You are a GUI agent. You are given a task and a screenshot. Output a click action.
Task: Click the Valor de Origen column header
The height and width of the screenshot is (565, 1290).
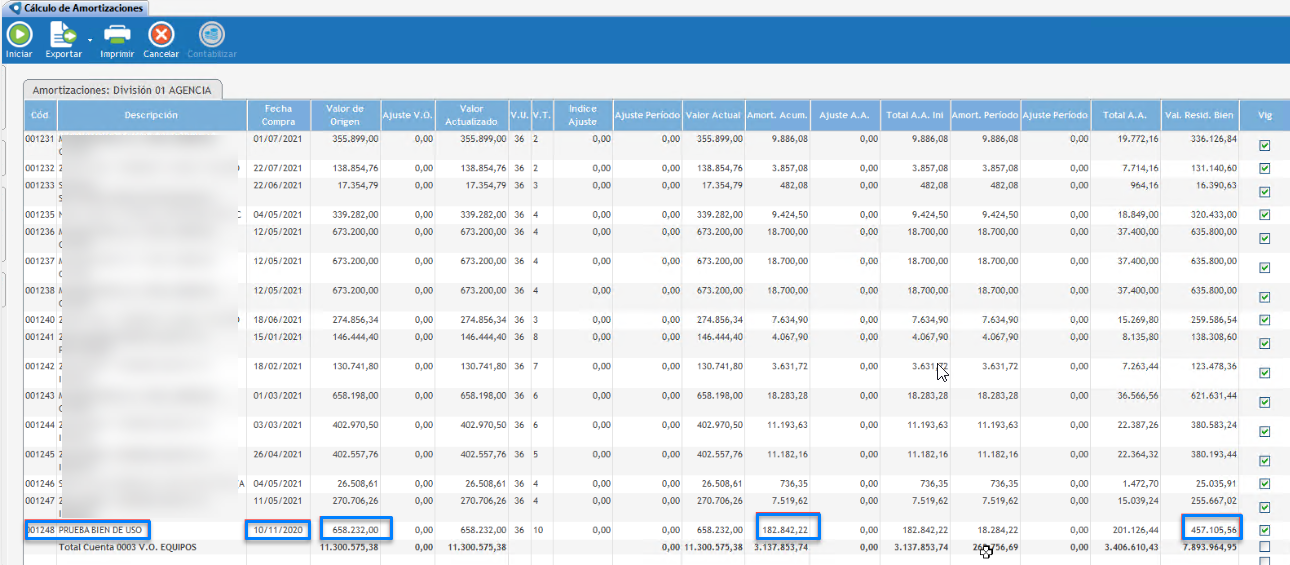[x=345, y=115]
